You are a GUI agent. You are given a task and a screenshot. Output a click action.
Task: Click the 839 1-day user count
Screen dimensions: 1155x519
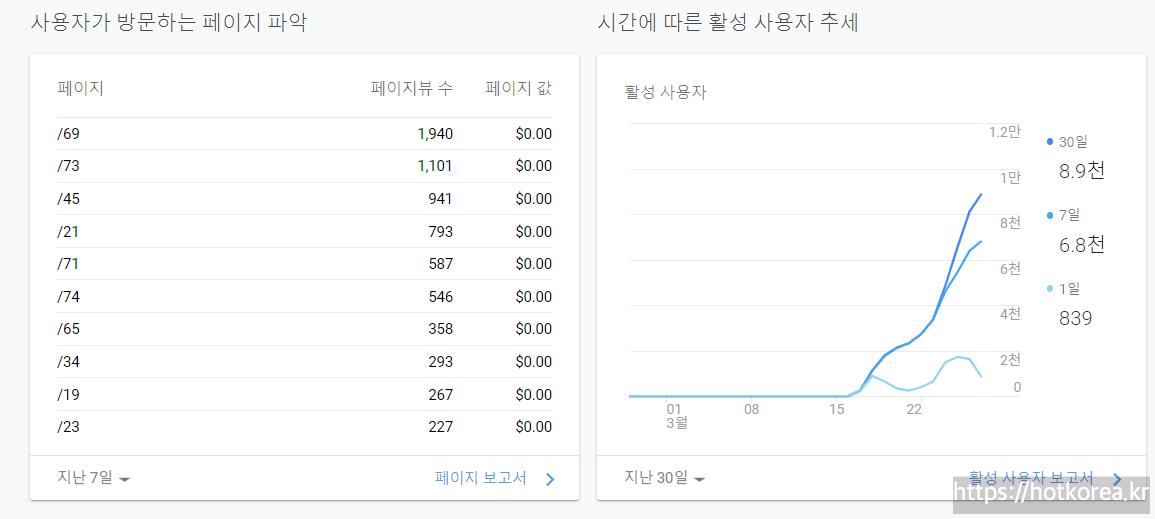pos(1075,319)
